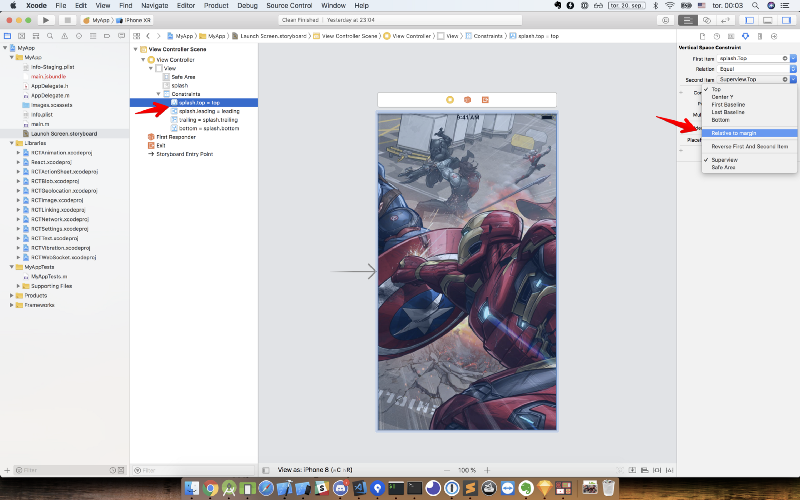Zoom out the canvas with minus
Screen dimensions: 800x500
pyautogui.click(x=447, y=470)
